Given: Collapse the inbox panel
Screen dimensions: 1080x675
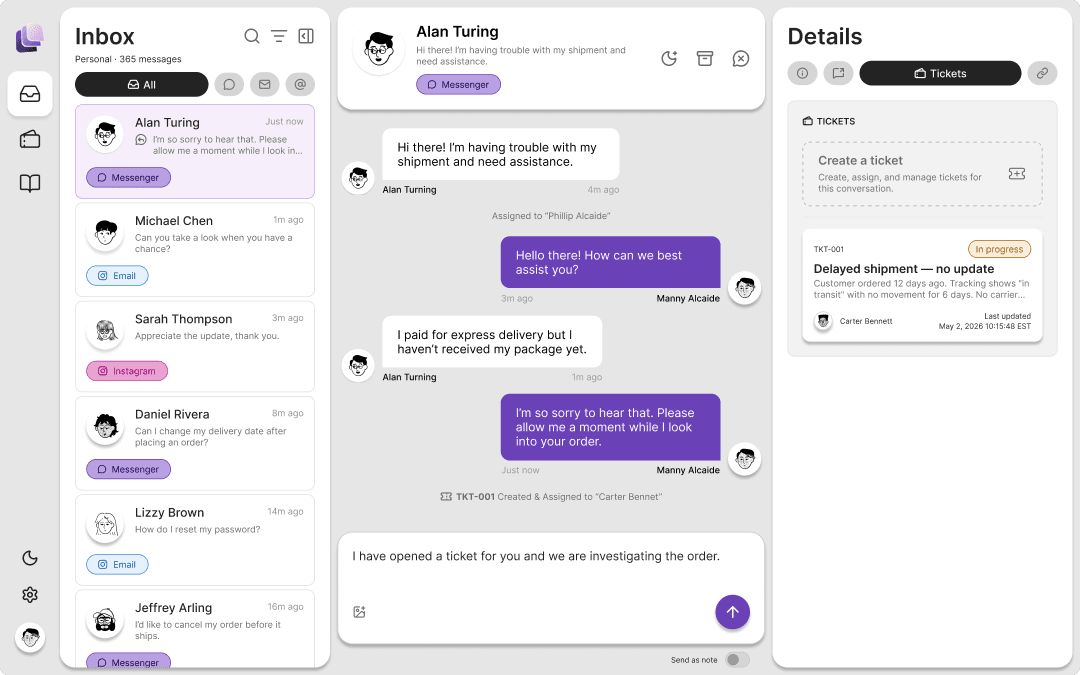Looking at the screenshot, I should 306,36.
